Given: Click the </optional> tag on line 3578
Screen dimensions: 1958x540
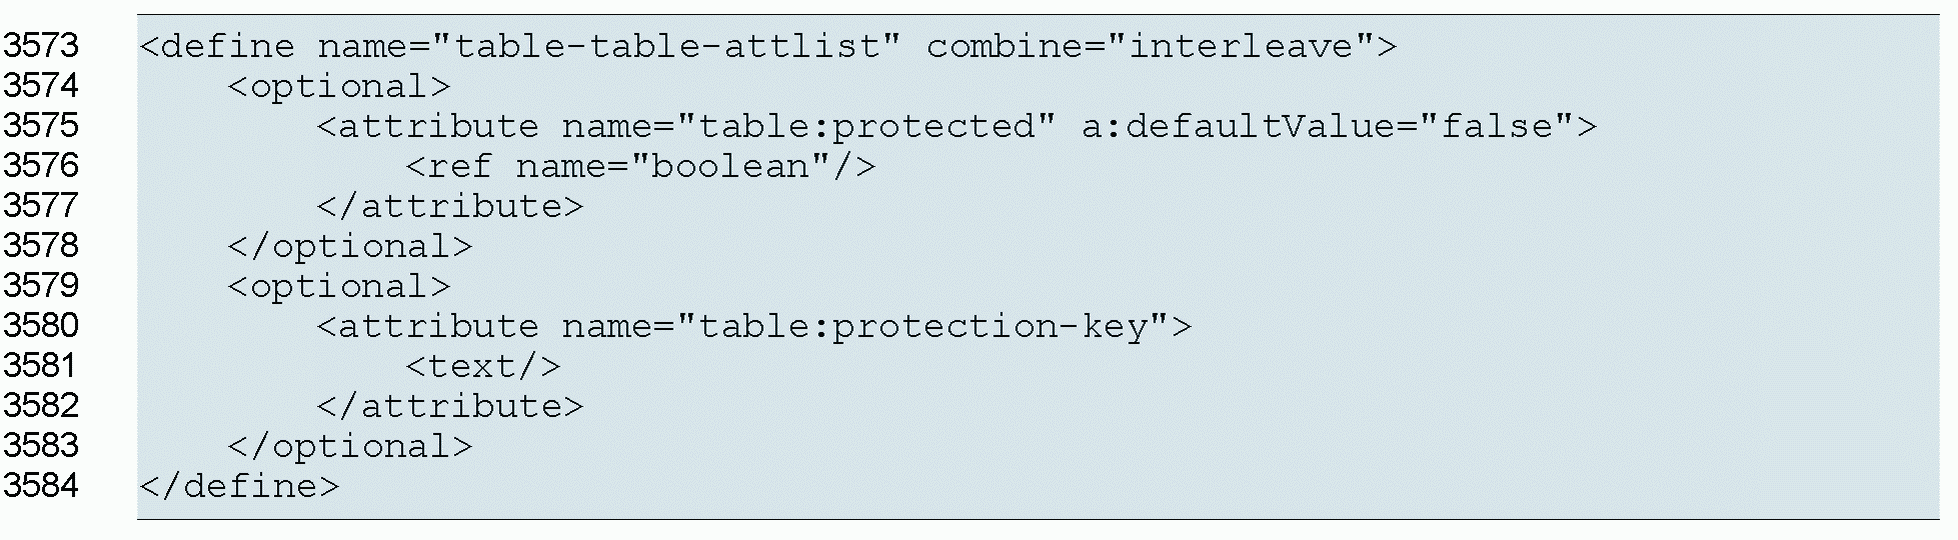Looking at the screenshot, I should pos(350,246).
